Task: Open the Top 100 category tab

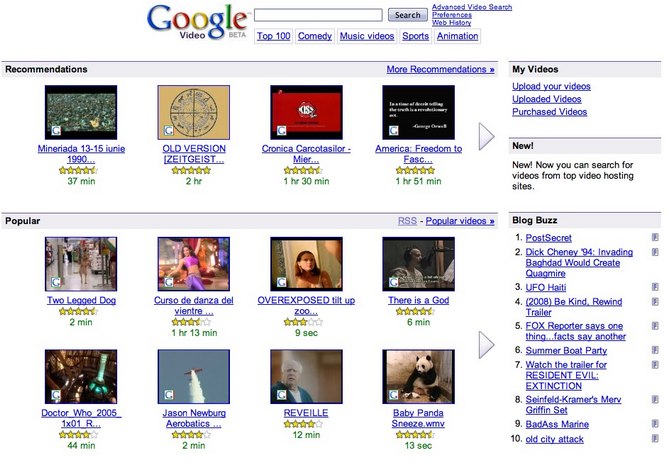Action: [x=274, y=36]
